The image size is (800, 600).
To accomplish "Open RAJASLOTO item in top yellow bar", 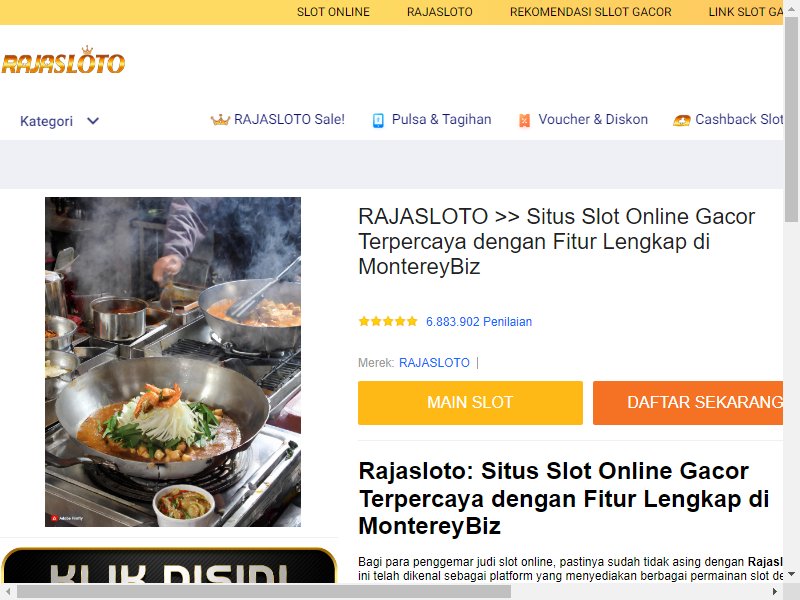I will tap(440, 12).
